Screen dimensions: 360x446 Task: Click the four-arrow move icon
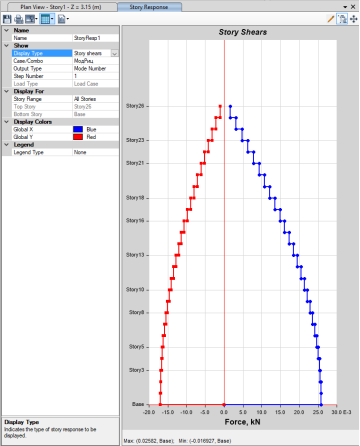point(354,19)
